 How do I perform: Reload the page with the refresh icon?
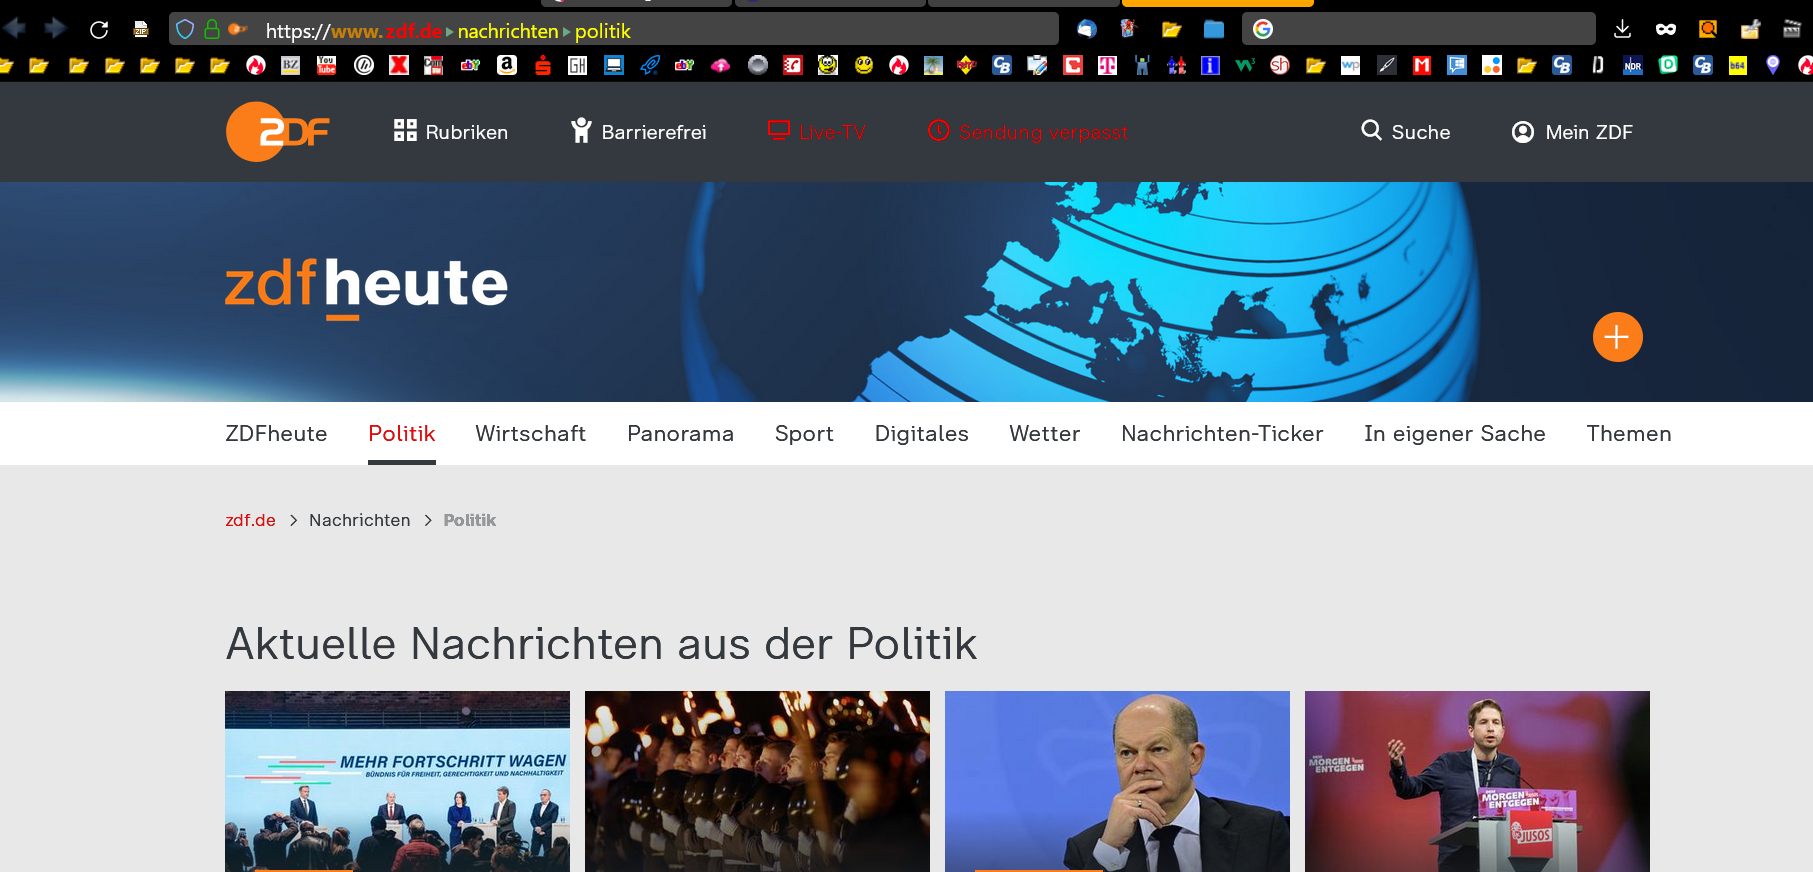[99, 30]
